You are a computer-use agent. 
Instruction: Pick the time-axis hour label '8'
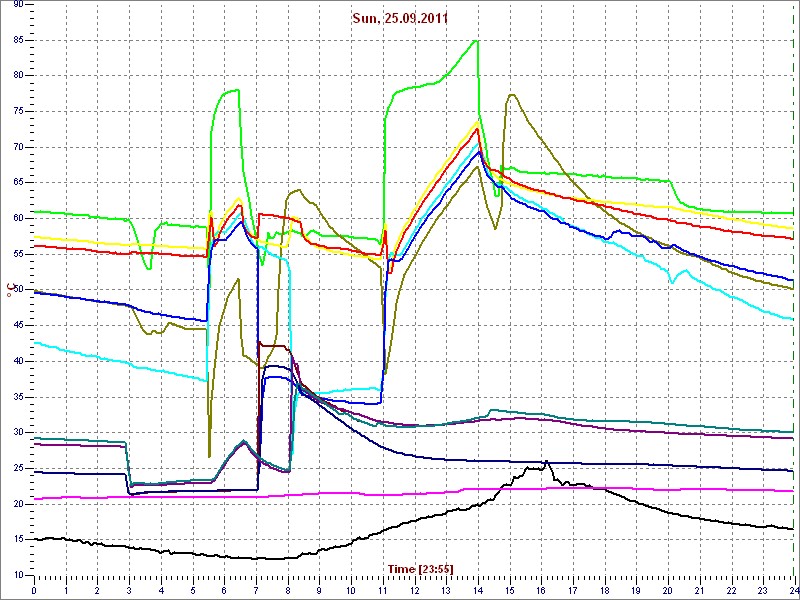pos(288,590)
